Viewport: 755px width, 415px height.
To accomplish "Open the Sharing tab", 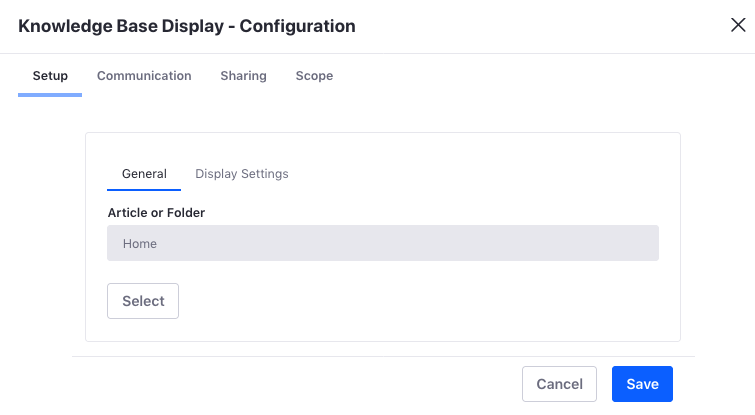I will [x=243, y=76].
